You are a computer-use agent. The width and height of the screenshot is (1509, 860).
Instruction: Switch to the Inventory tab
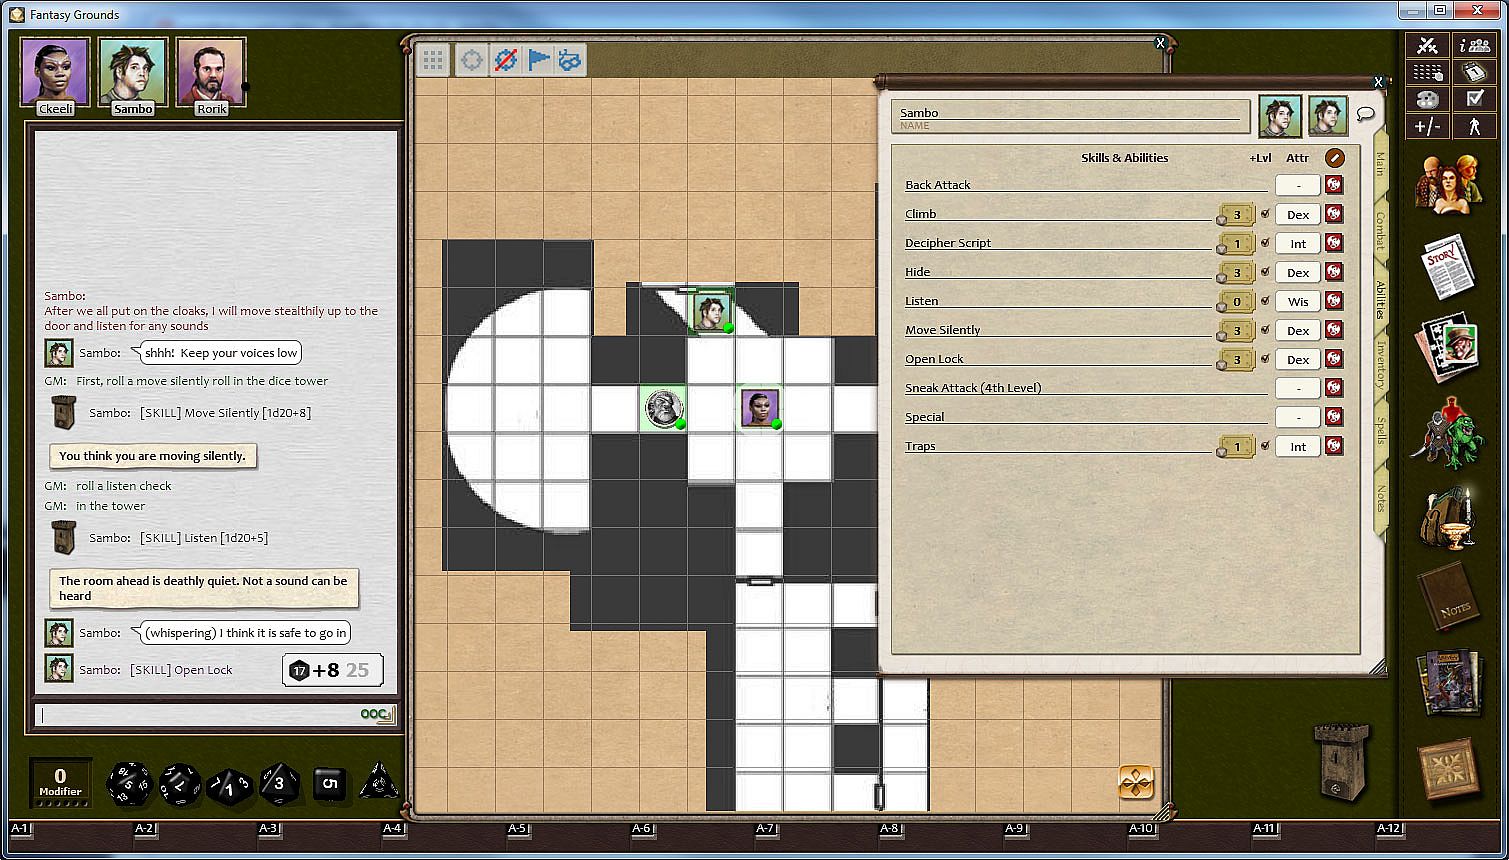(1380, 365)
